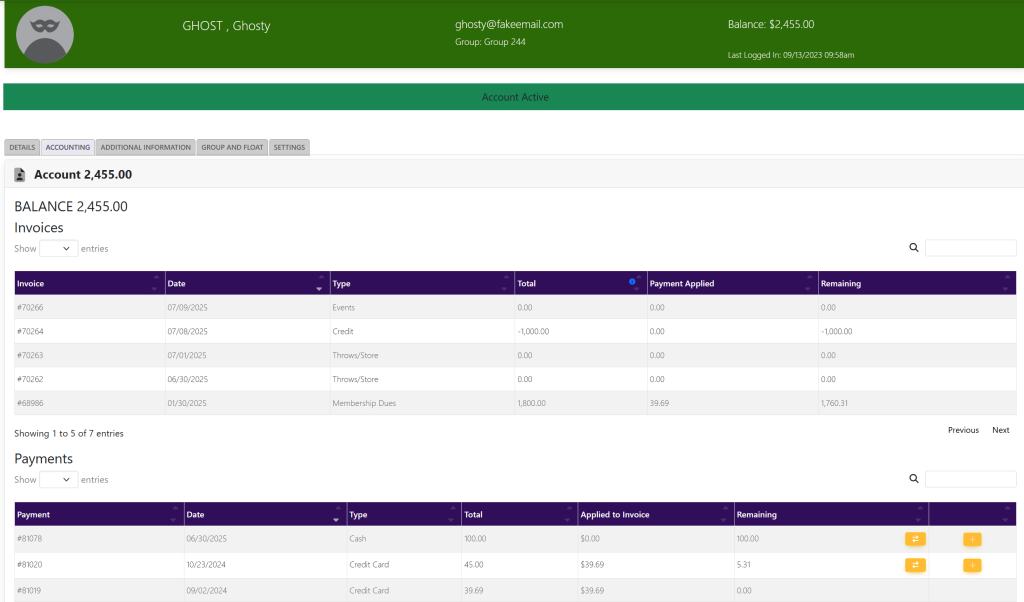Click the user avatar profile picture
Screen dimensions: 1024x602
(x=45, y=35)
